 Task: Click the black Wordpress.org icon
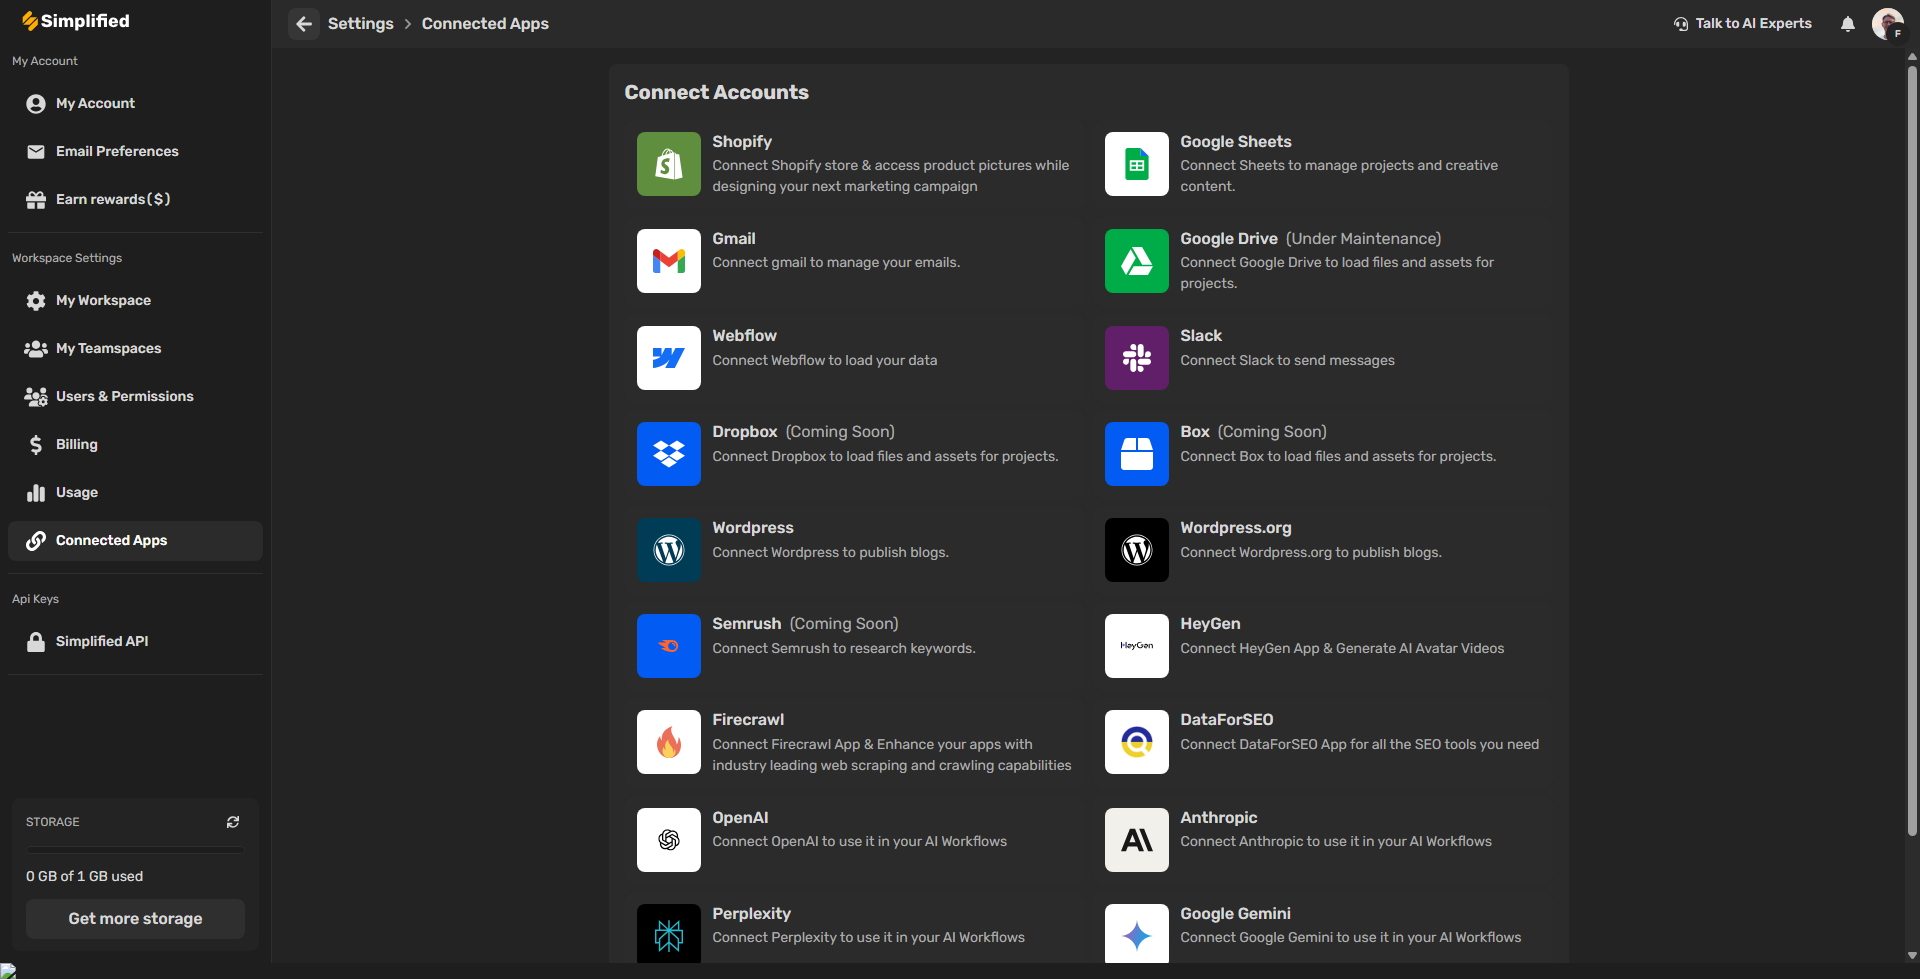[1136, 550]
